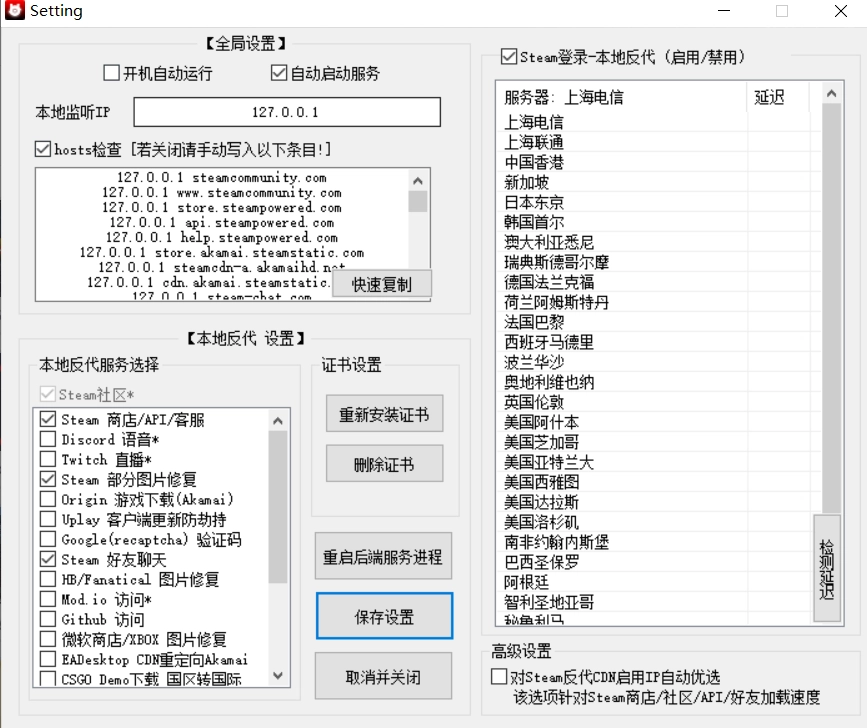Screen dimensions: 867x728
Task: Click 重新安装证书 button
Action: (384, 415)
